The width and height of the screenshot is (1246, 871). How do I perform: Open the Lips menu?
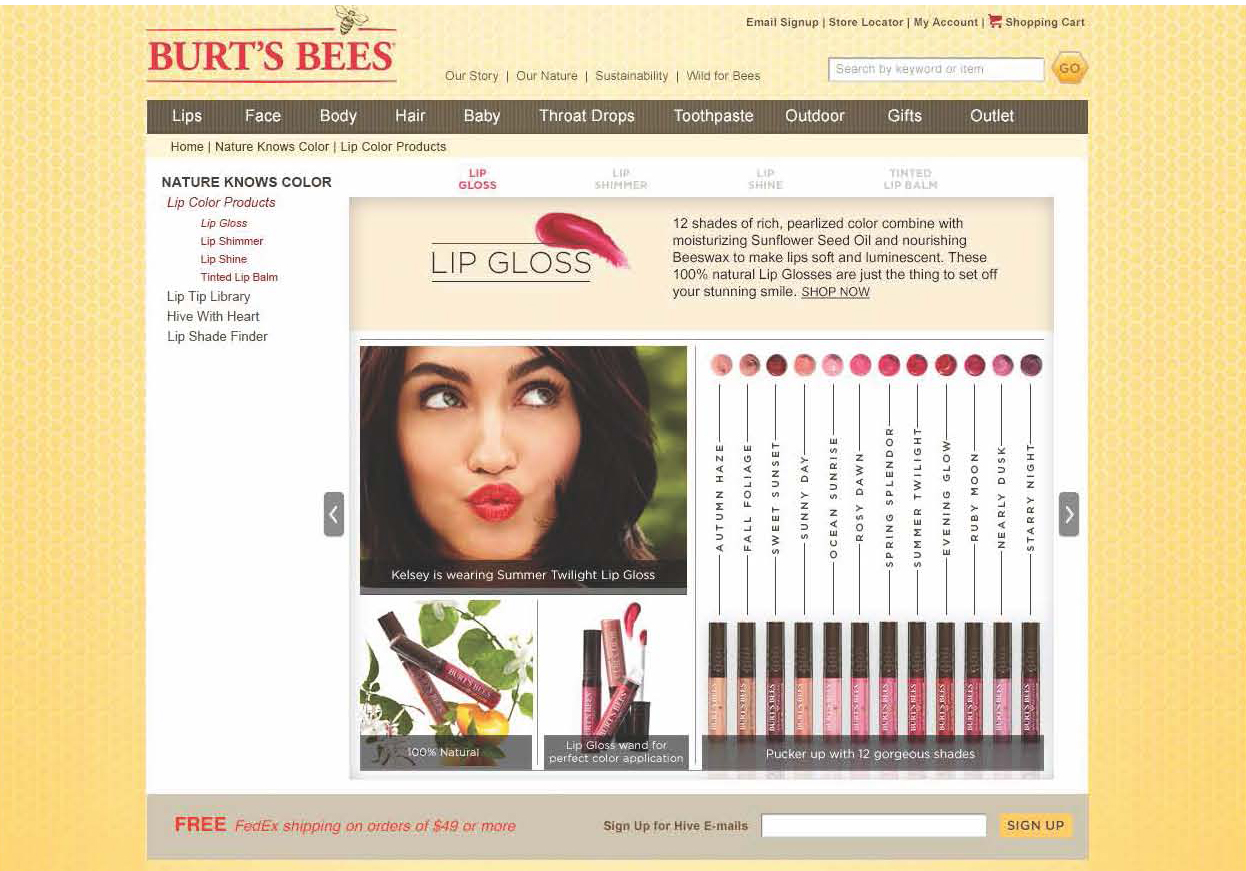pyautogui.click(x=187, y=116)
